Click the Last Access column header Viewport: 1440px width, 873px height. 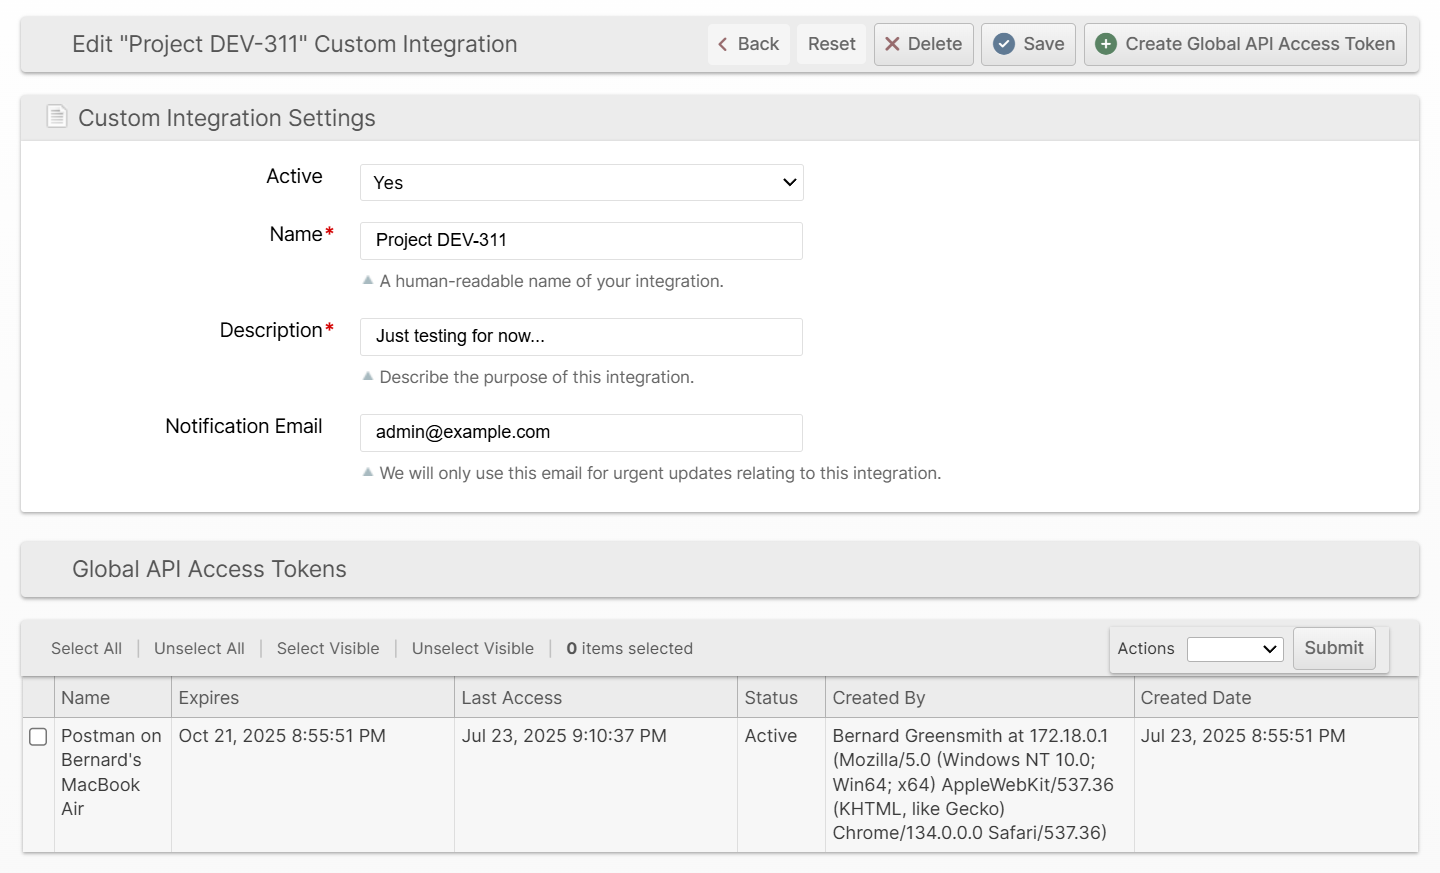click(x=511, y=698)
